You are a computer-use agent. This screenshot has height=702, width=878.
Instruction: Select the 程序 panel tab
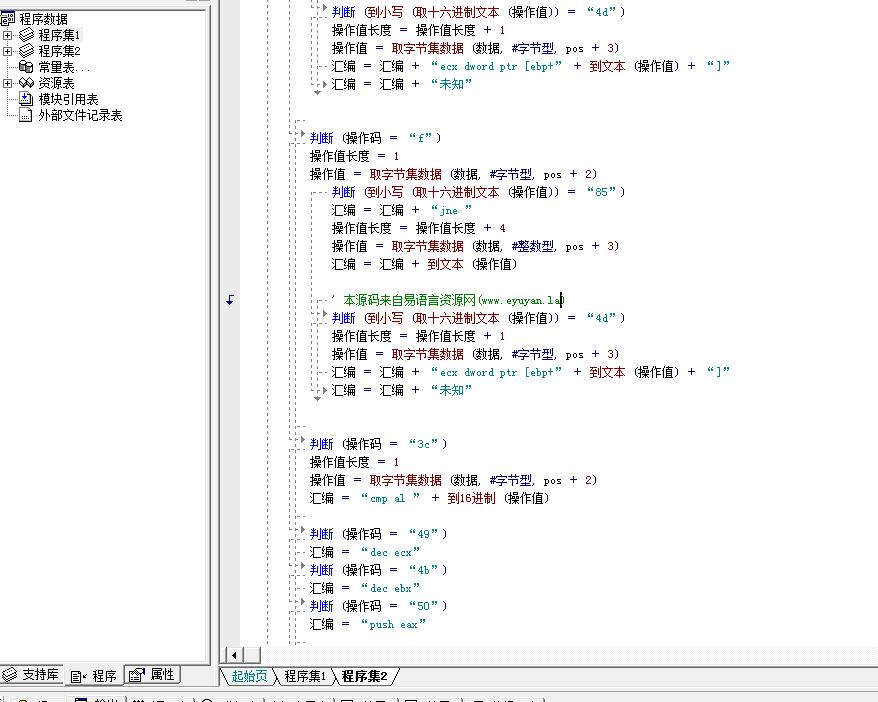(95, 676)
